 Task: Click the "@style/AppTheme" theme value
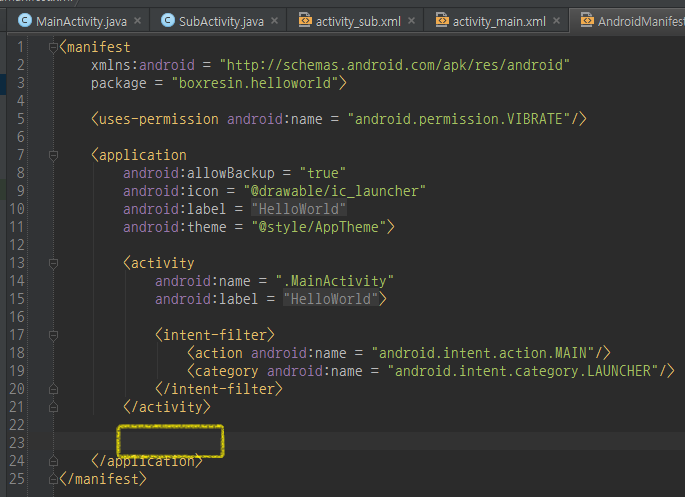318,227
